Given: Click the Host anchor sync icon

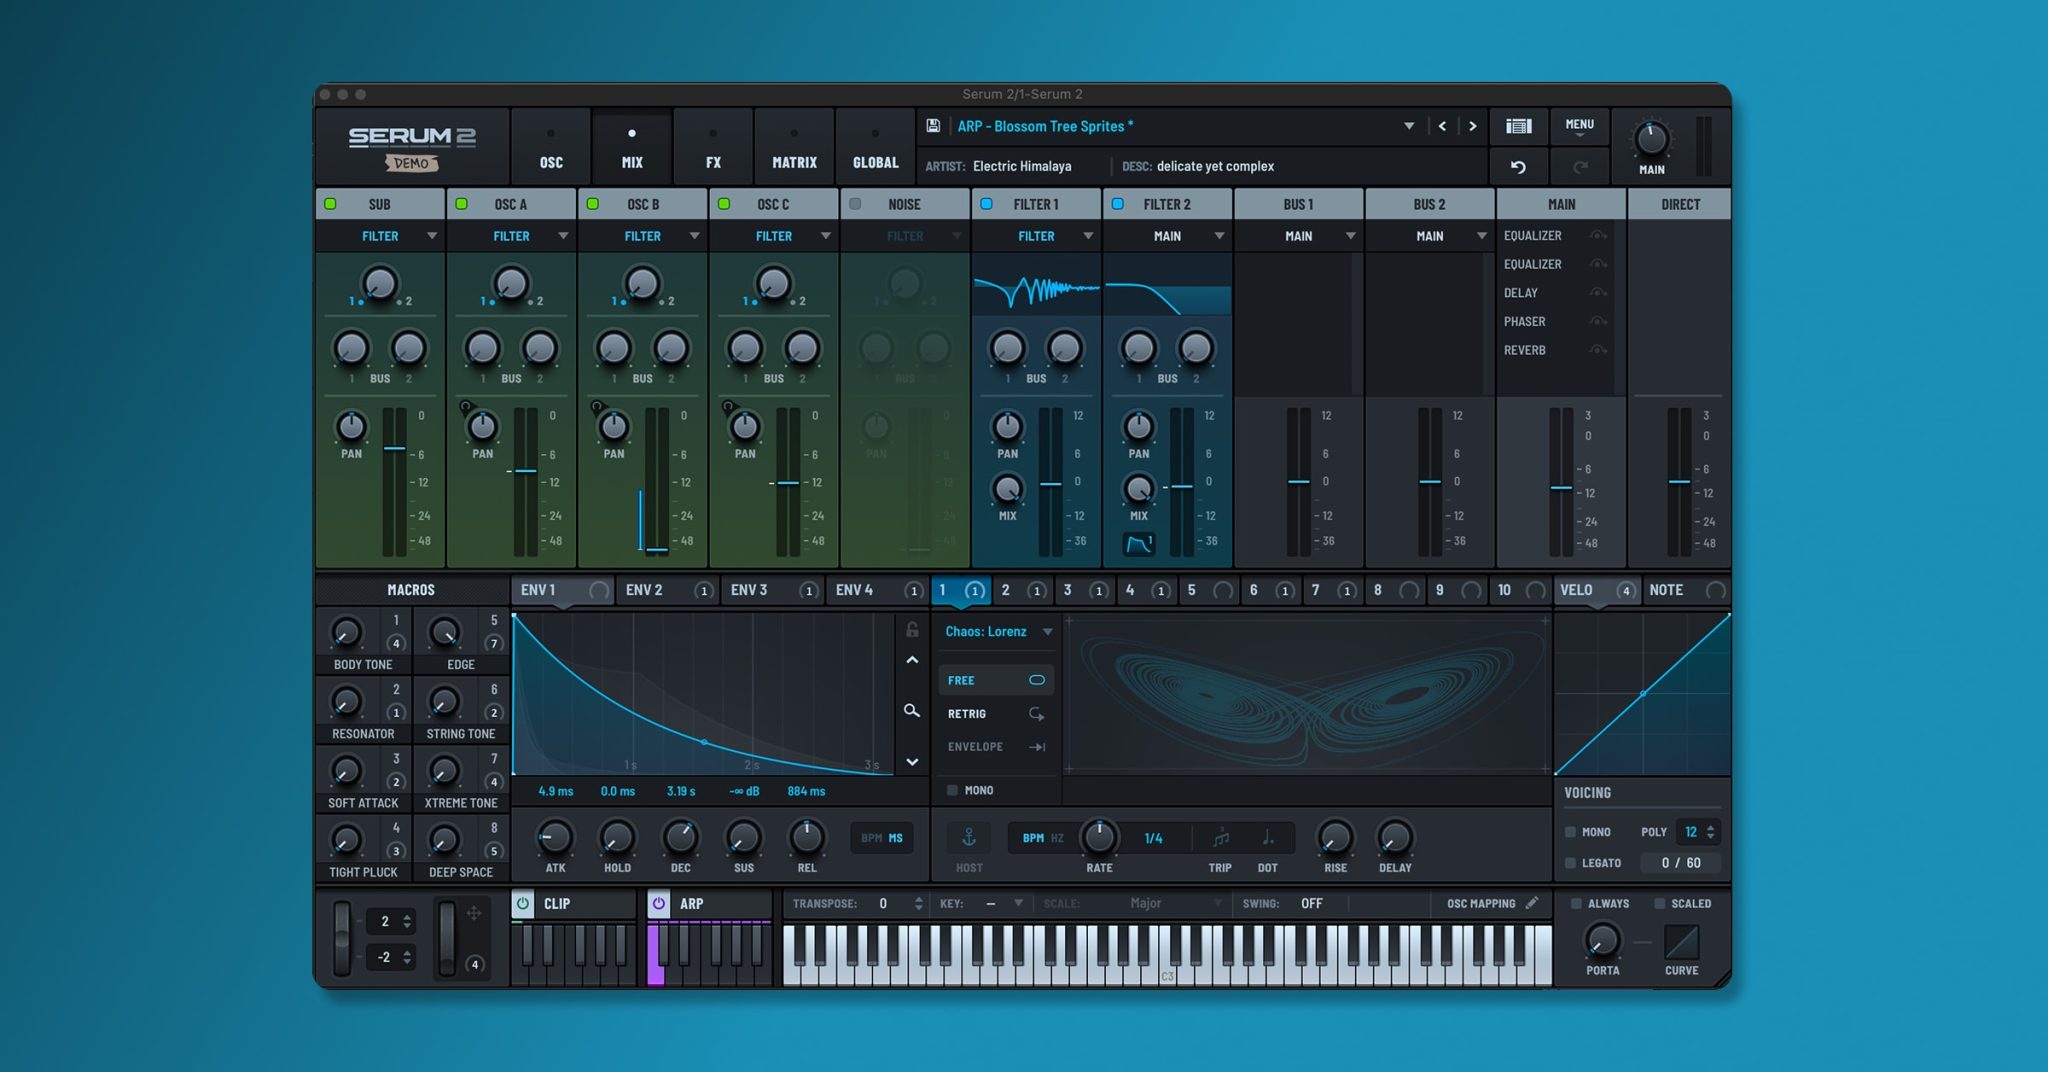Looking at the screenshot, I should (x=968, y=838).
